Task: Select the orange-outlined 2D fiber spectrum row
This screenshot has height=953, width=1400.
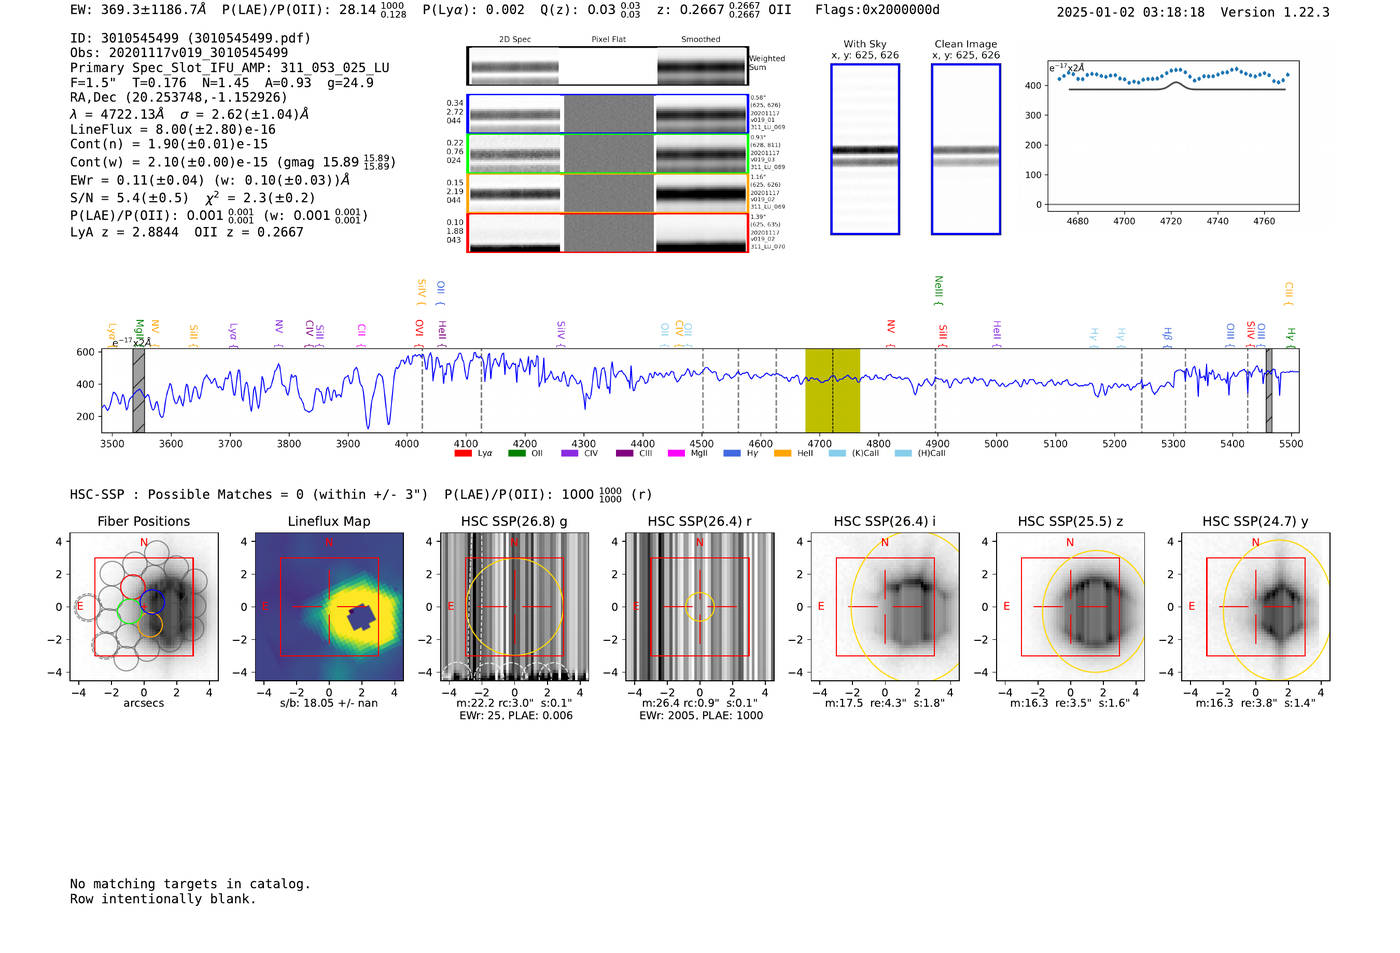Action: 607,193
